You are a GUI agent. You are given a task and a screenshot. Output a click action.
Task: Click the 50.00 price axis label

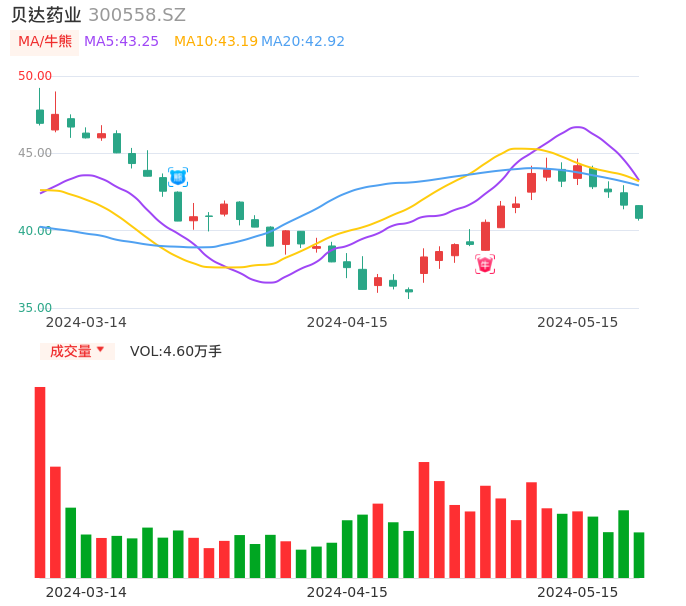coord(35,76)
